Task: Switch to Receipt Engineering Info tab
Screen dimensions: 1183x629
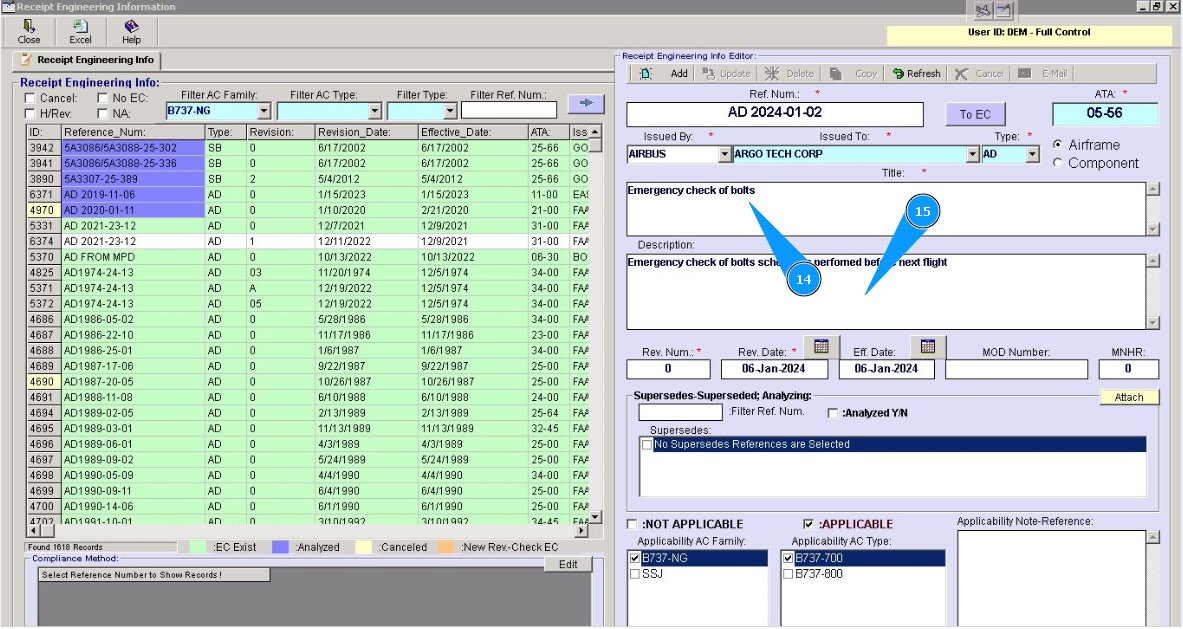Action: coord(86,61)
